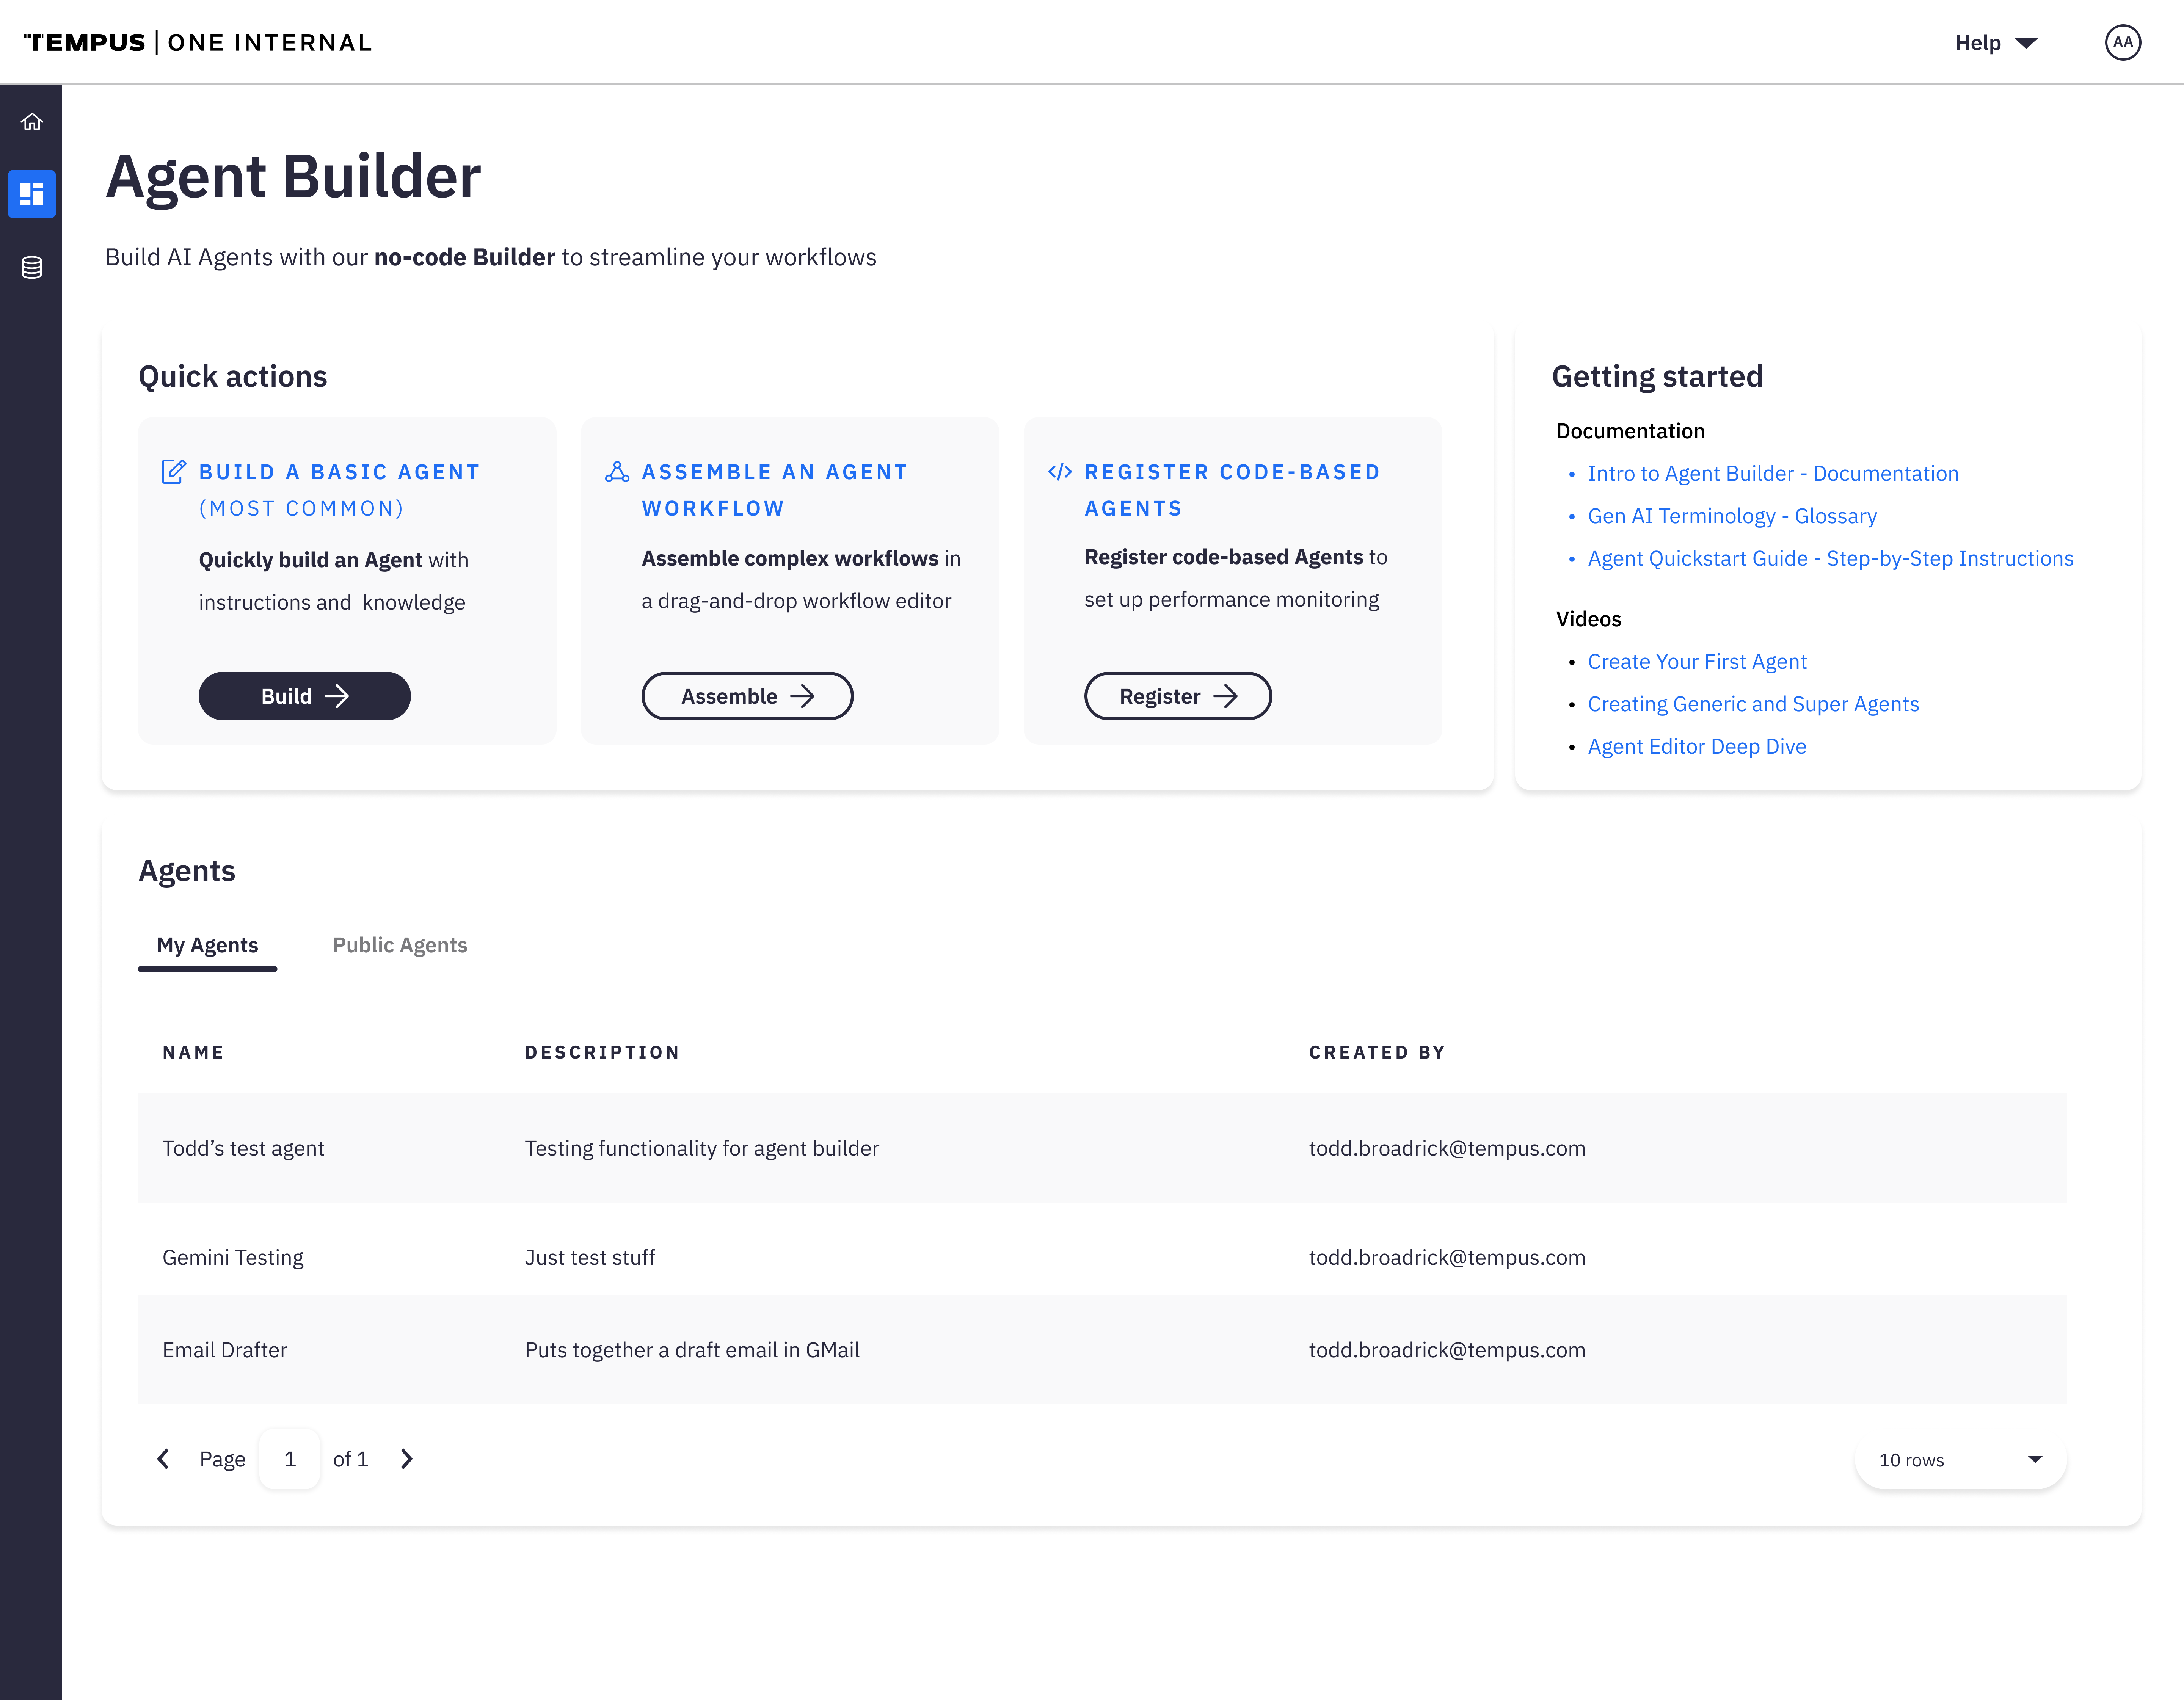Click the Tempus One Internal logo
Image resolution: width=2184 pixels, height=1700 pixels.
198,42
